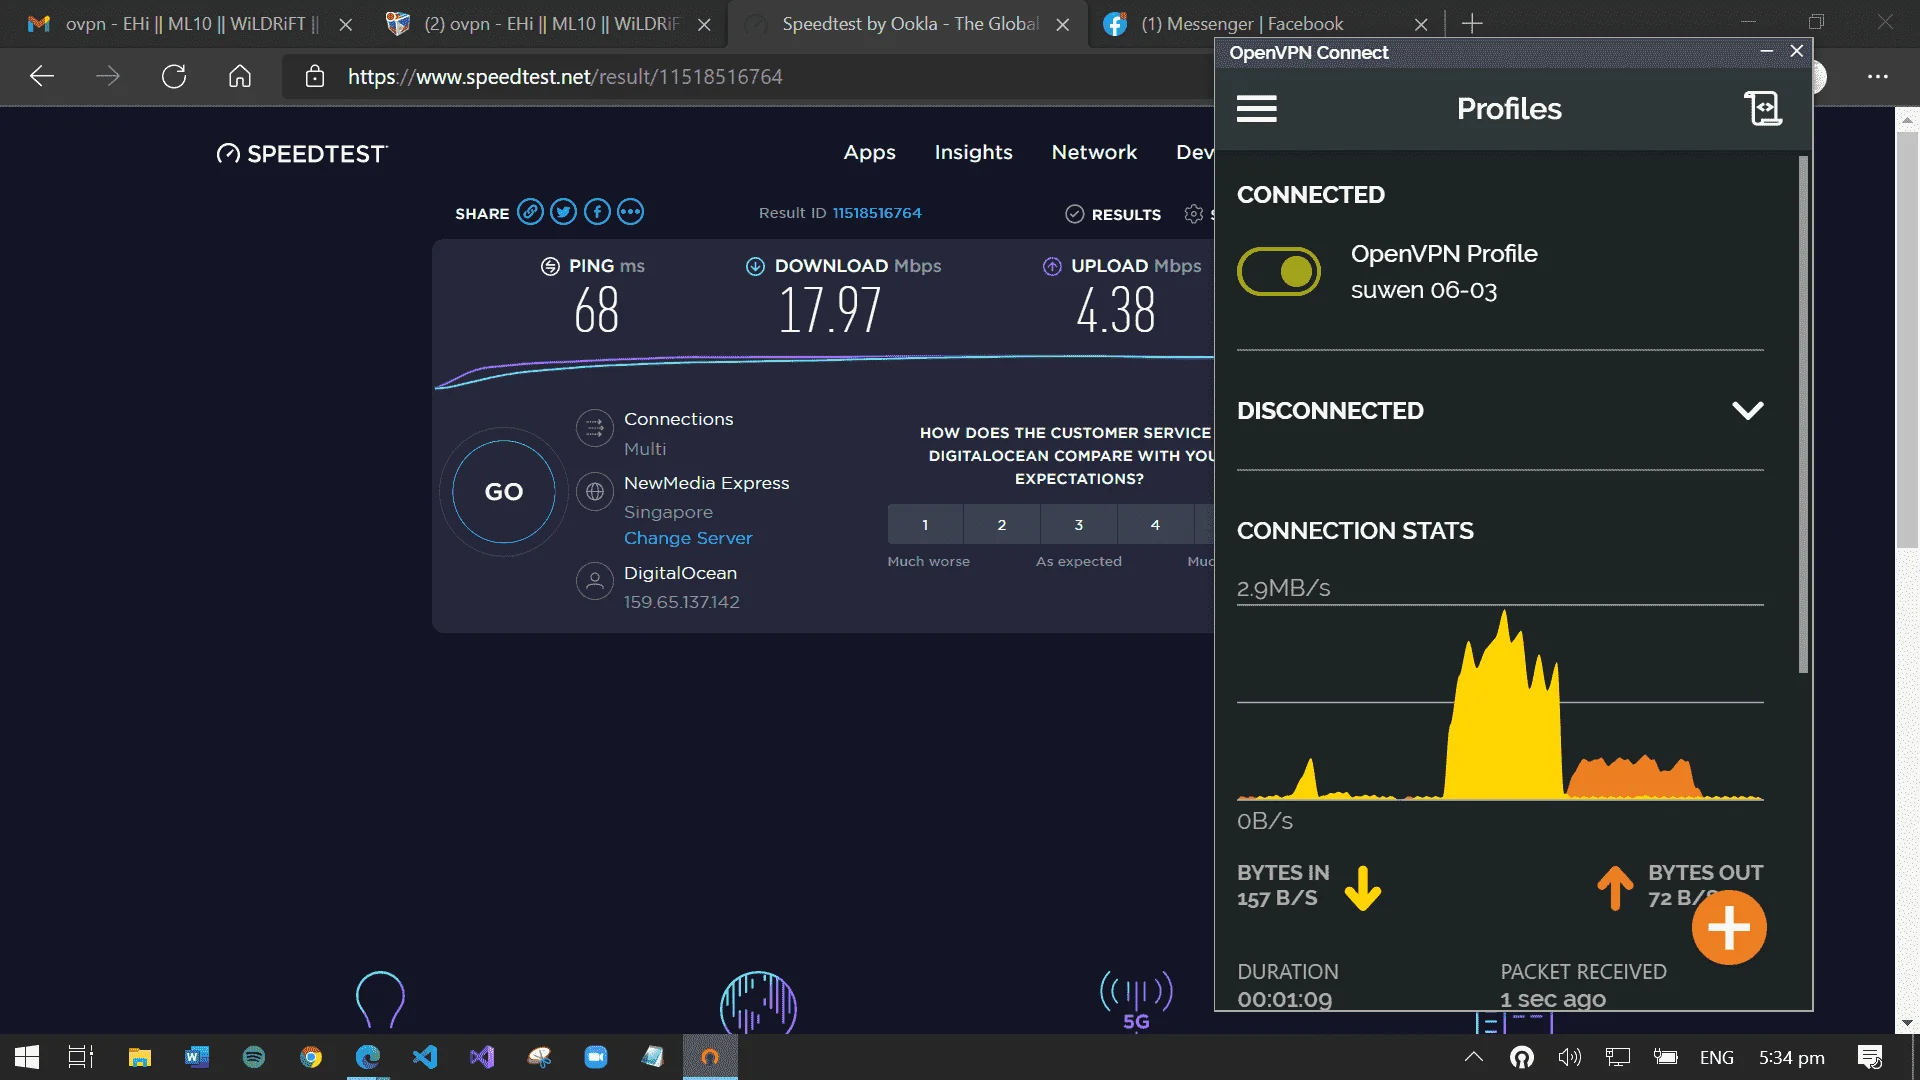Rate customer service as 4
Screen dimensions: 1920x1080
click(1155, 524)
